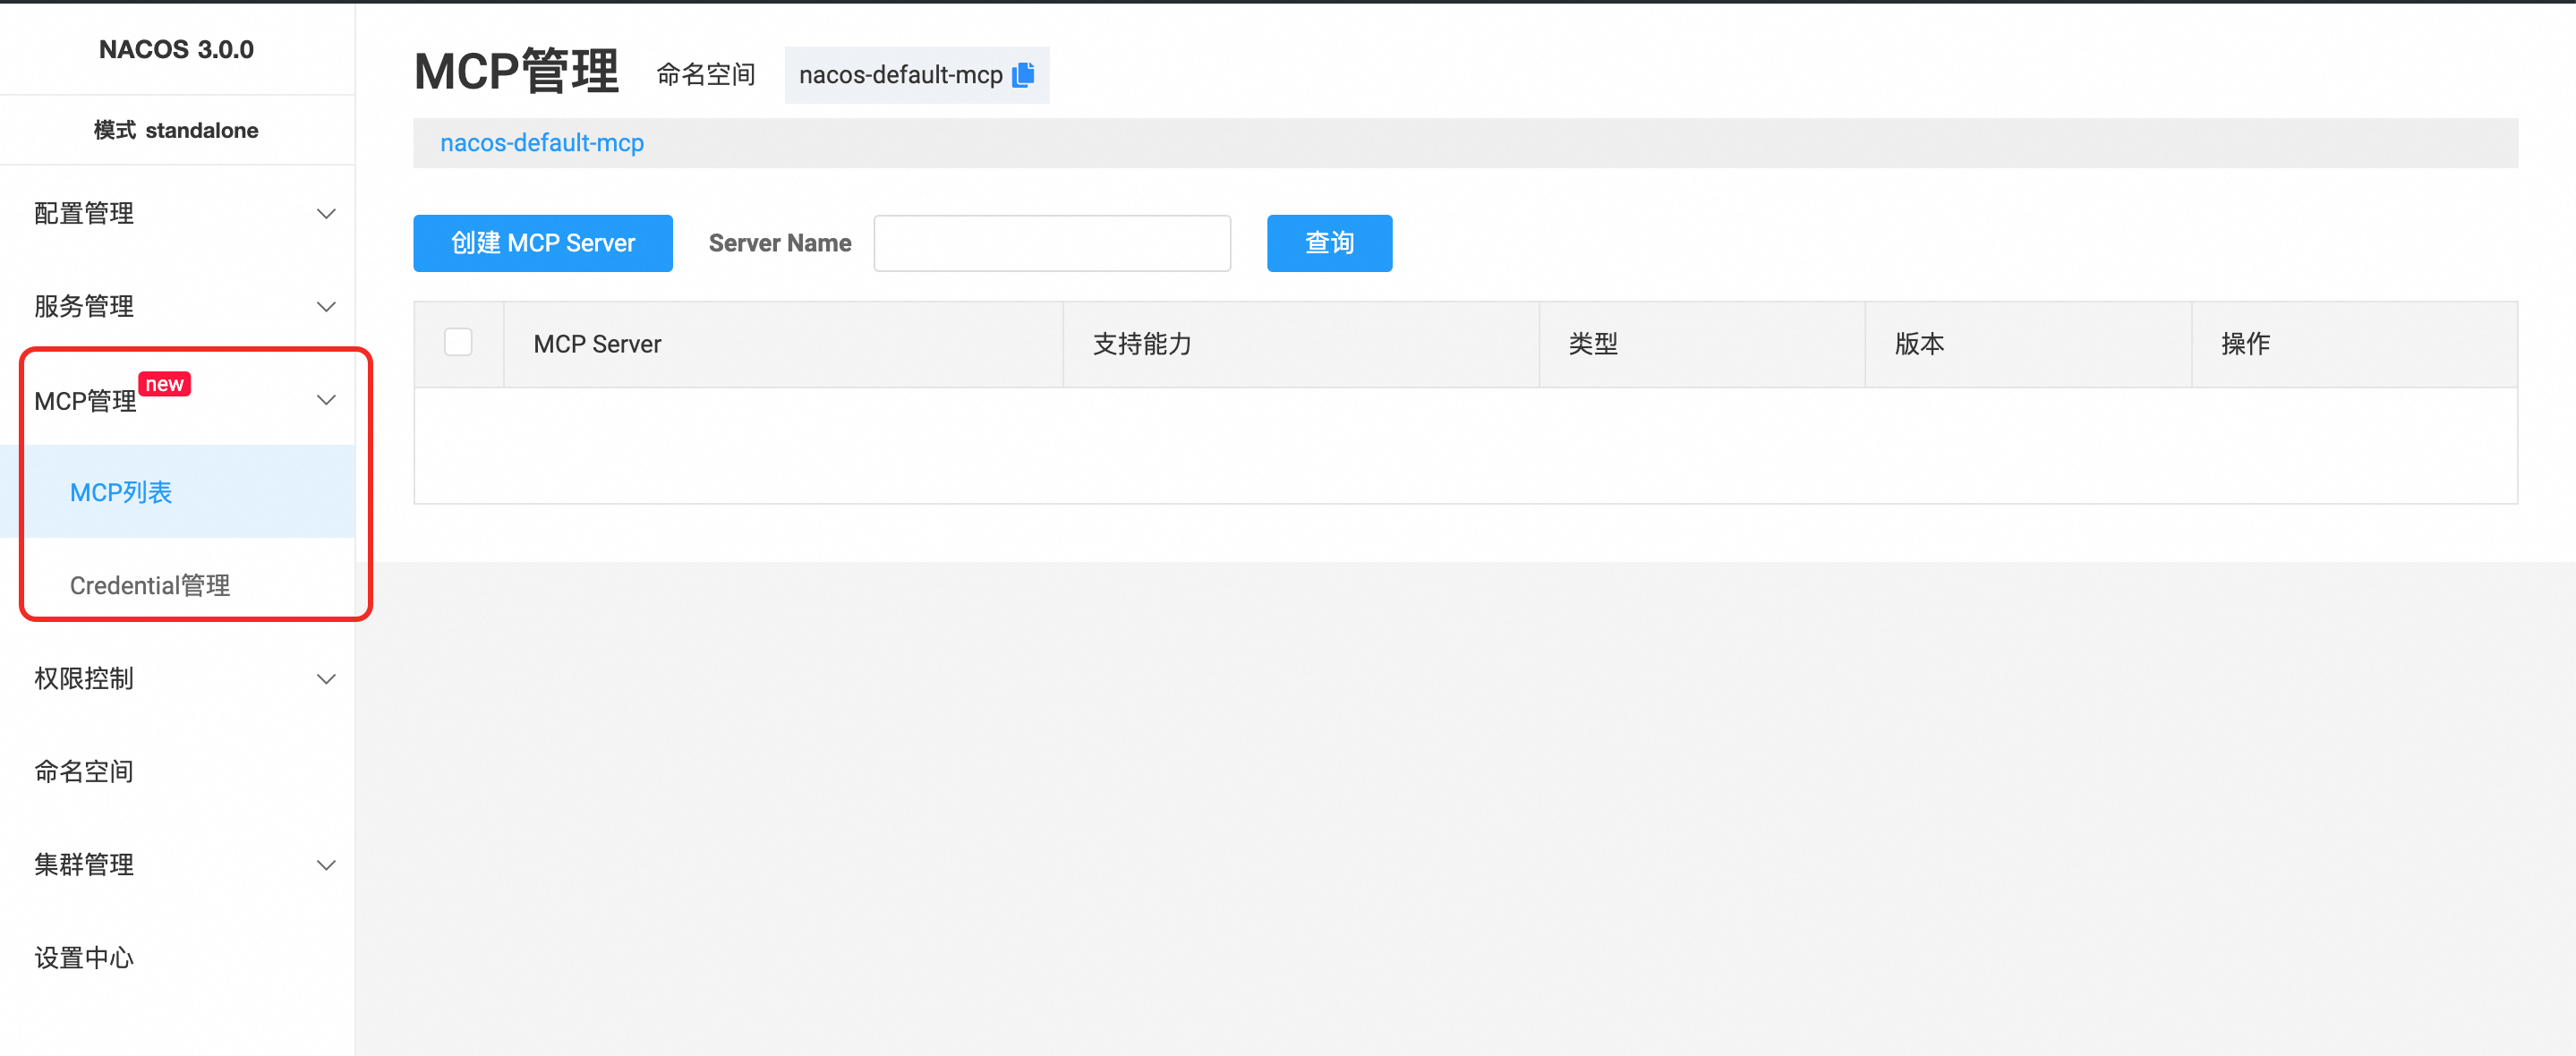
Task: Open the 命名空间 sidebar item
Action: 84,772
